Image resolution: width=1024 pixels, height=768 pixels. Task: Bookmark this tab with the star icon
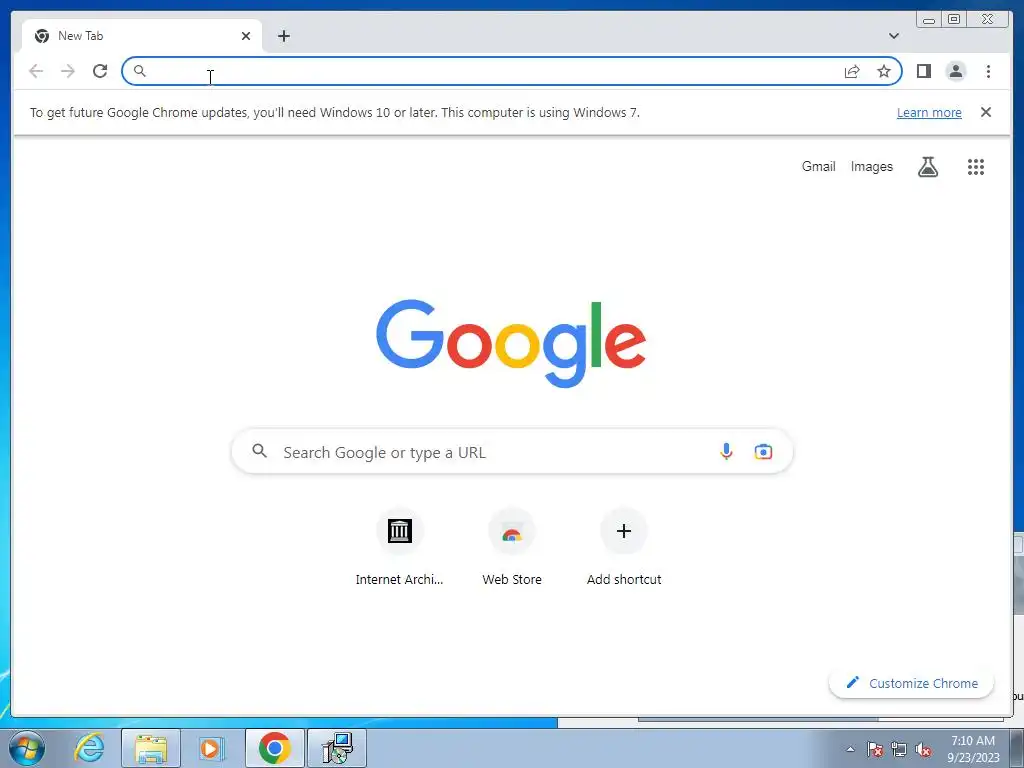884,71
